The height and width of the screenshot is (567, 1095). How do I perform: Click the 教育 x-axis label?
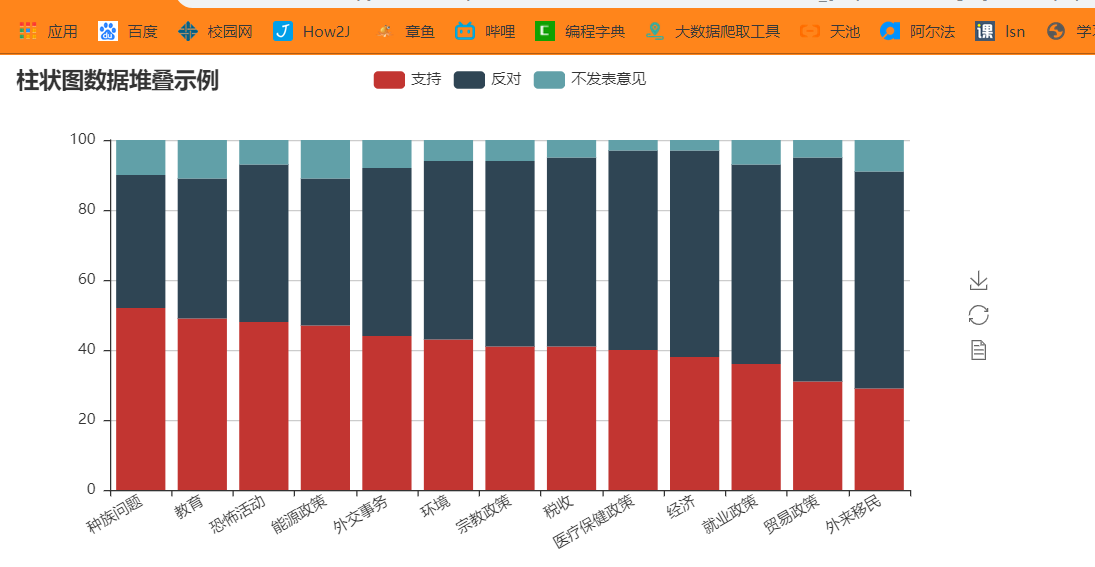tap(189, 507)
